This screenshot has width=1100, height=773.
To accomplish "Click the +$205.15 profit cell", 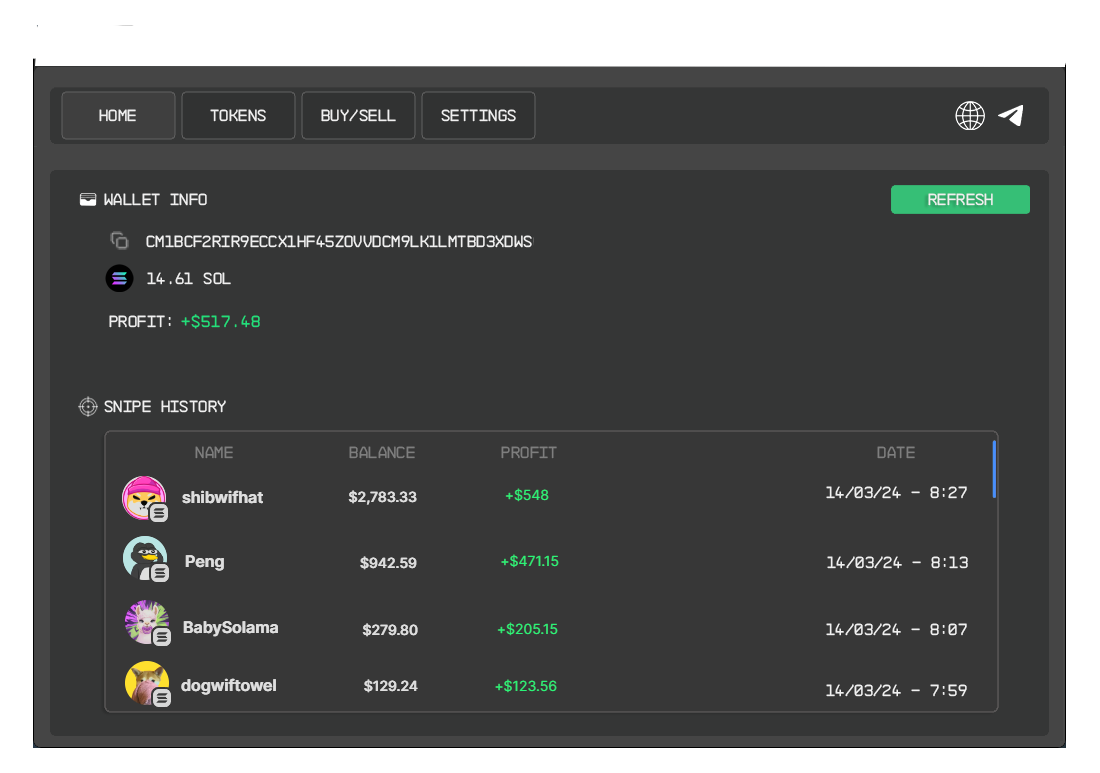I will point(528,629).
